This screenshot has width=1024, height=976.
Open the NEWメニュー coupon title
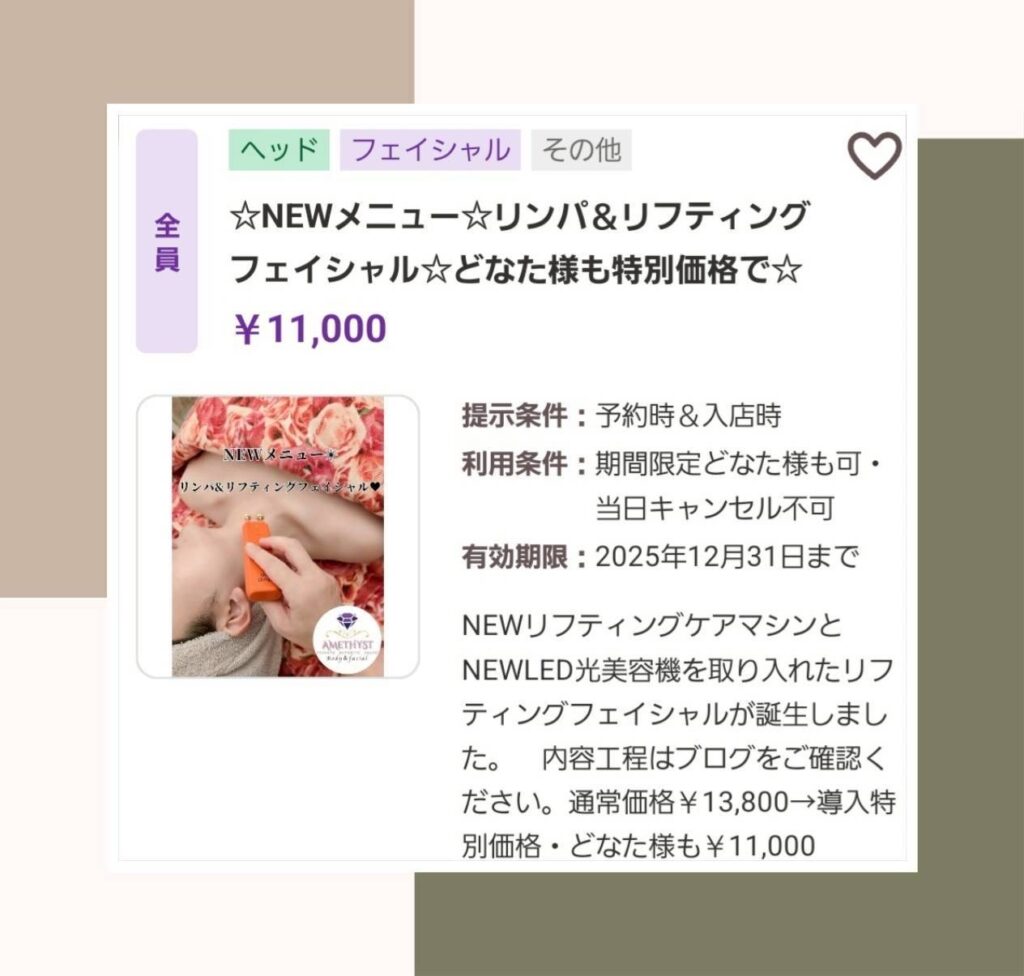[x=519, y=242]
